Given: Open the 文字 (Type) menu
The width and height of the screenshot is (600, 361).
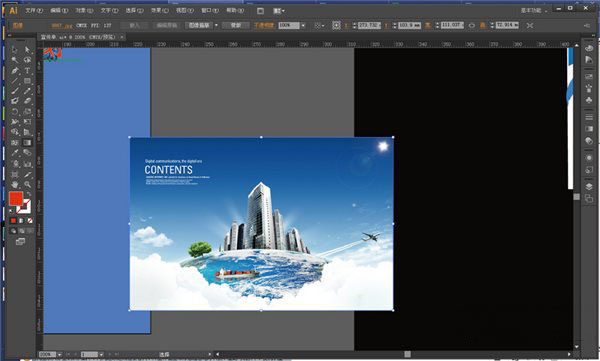Looking at the screenshot, I should [109, 11].
